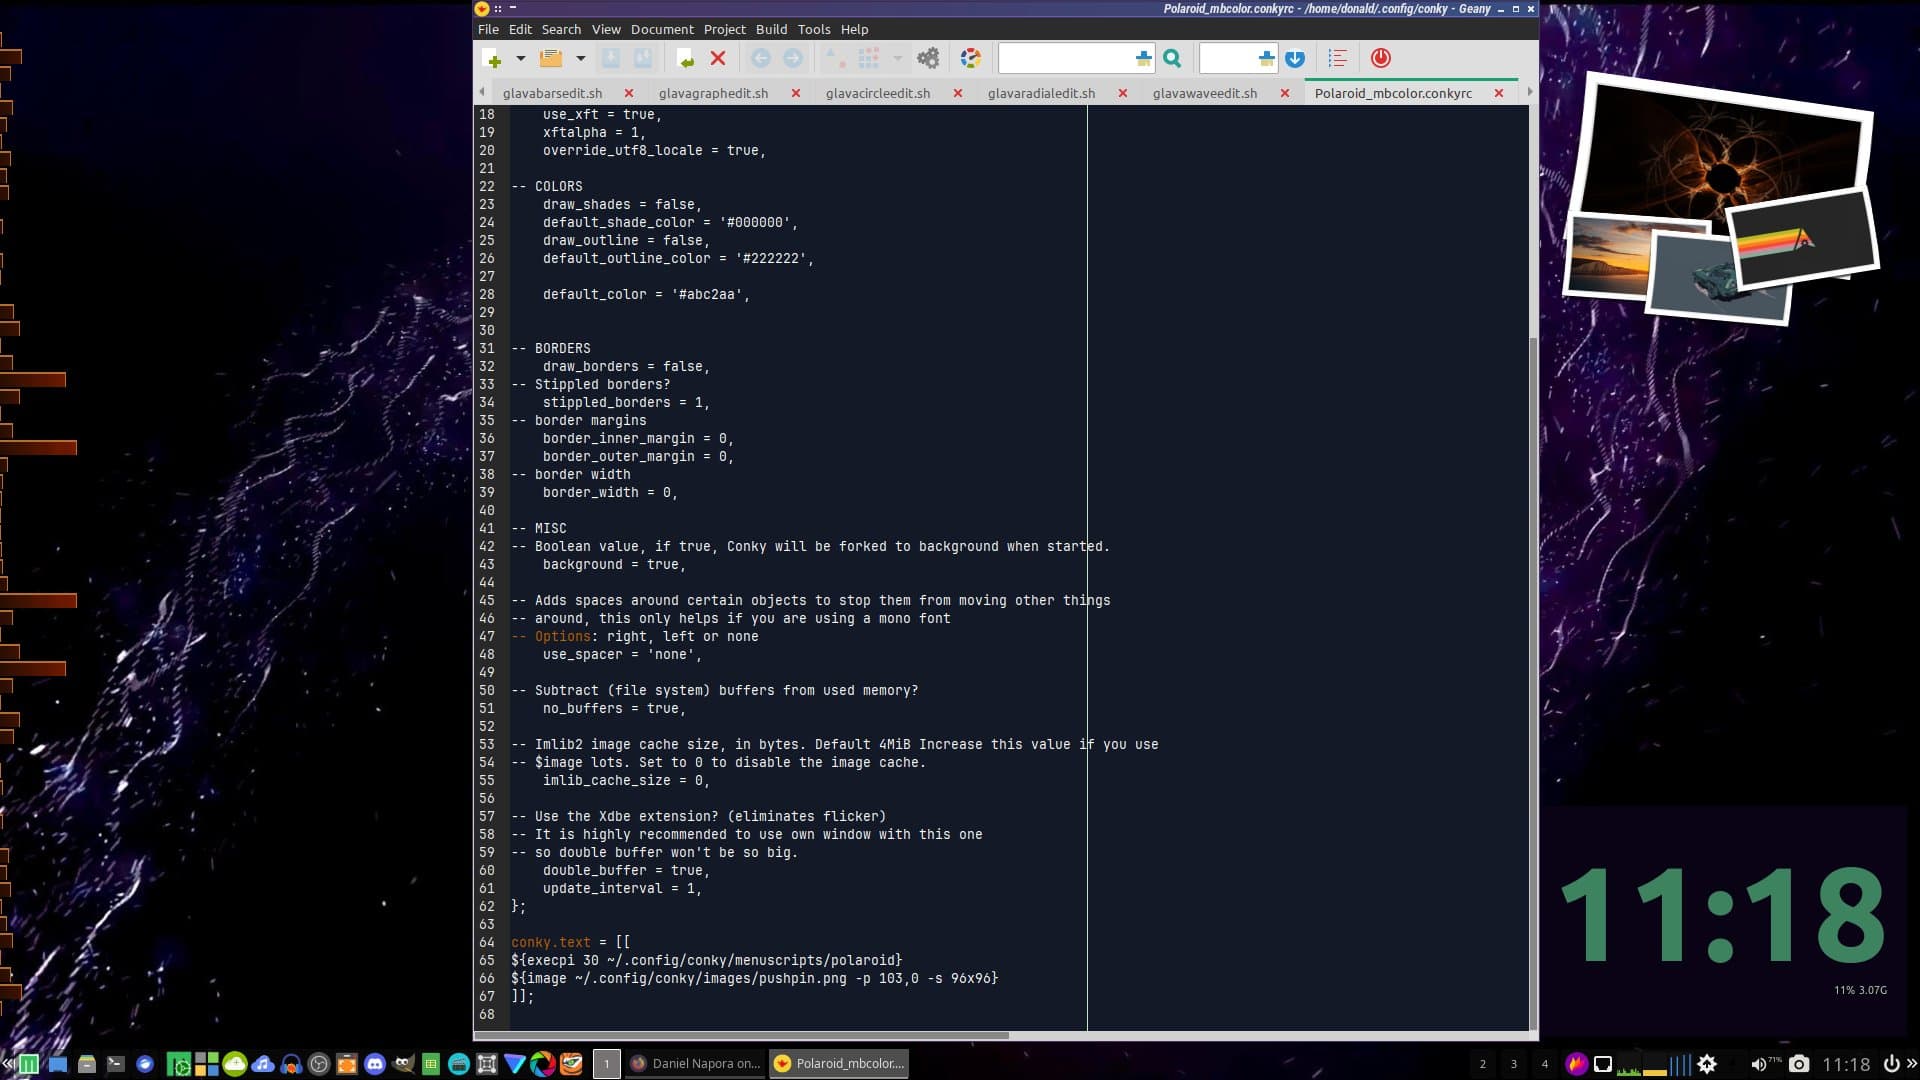Expand the recent files dropdown arrow
This screenshot has height=1080, width=1920.
[580, 59]
